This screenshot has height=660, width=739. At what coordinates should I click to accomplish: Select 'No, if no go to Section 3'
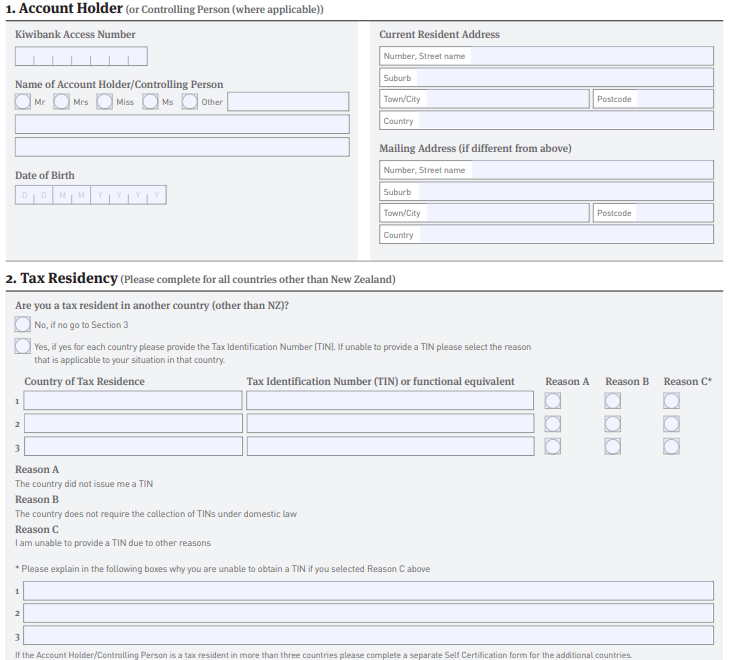pyautogui.click(x=23, y=324)
